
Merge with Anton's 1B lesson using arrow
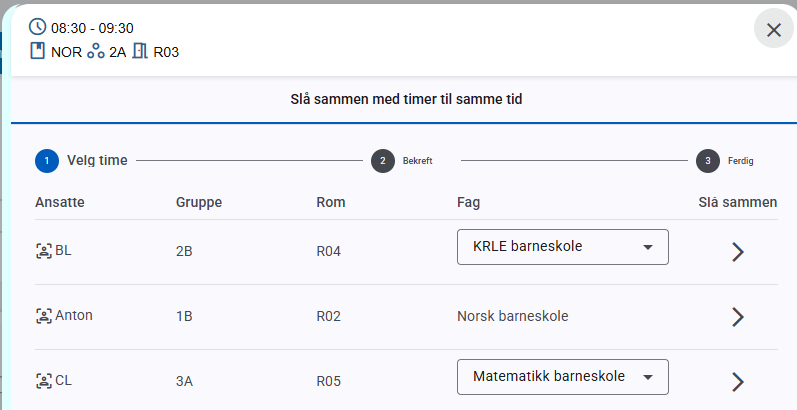(x=738, y=317)
